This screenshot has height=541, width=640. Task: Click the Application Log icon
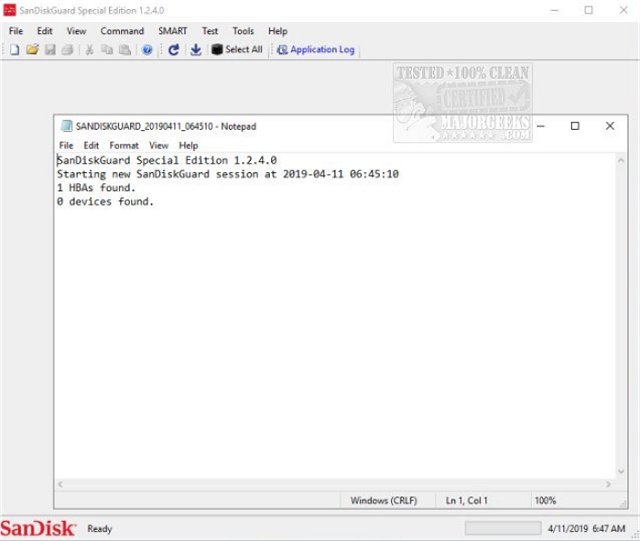tap(282, 50)
